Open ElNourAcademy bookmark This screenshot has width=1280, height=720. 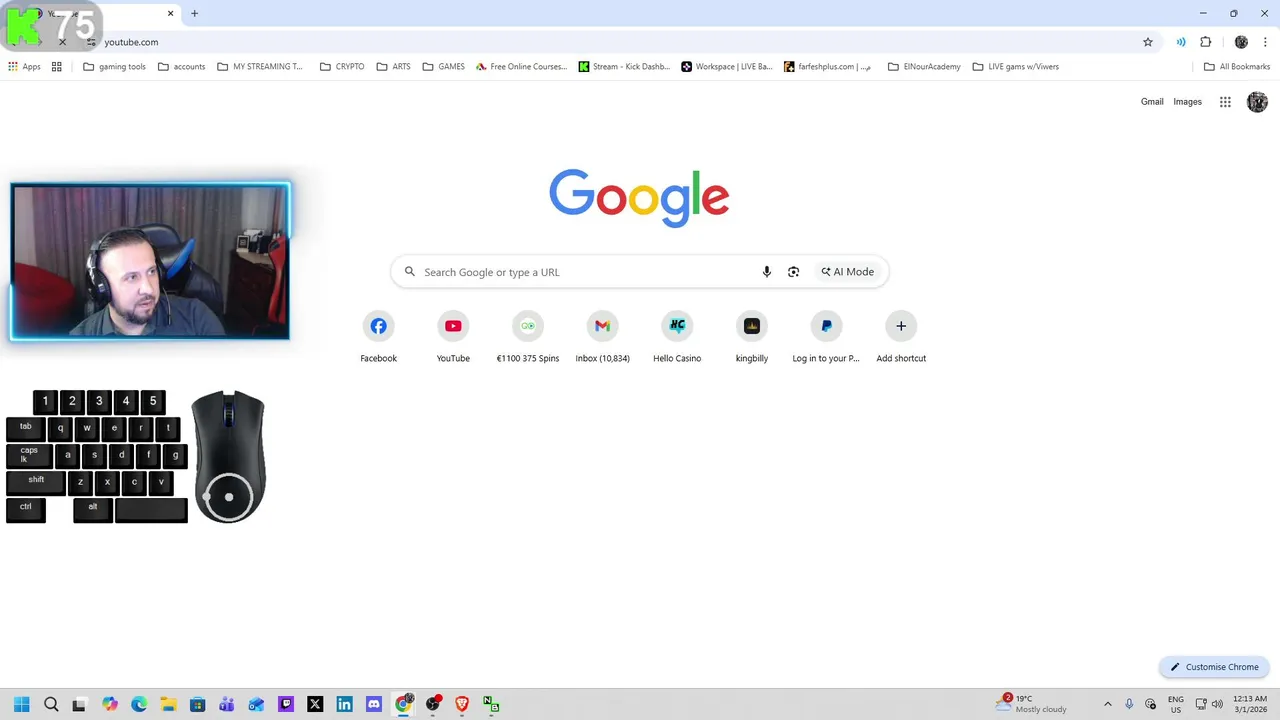pyautogui.click(x=924, y=67)
